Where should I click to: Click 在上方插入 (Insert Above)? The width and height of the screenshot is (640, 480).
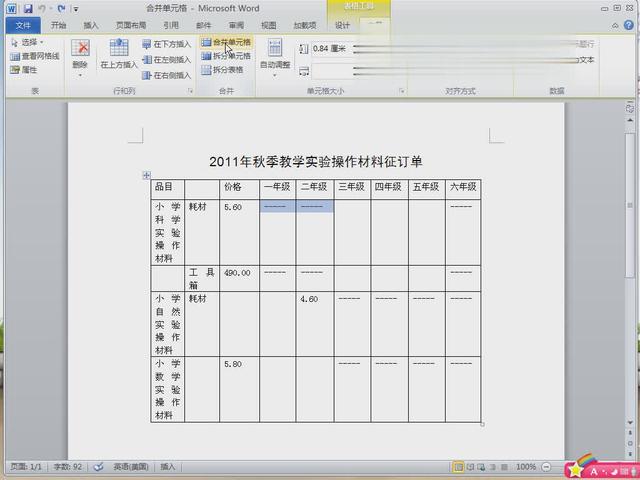[x=119, y=53]
